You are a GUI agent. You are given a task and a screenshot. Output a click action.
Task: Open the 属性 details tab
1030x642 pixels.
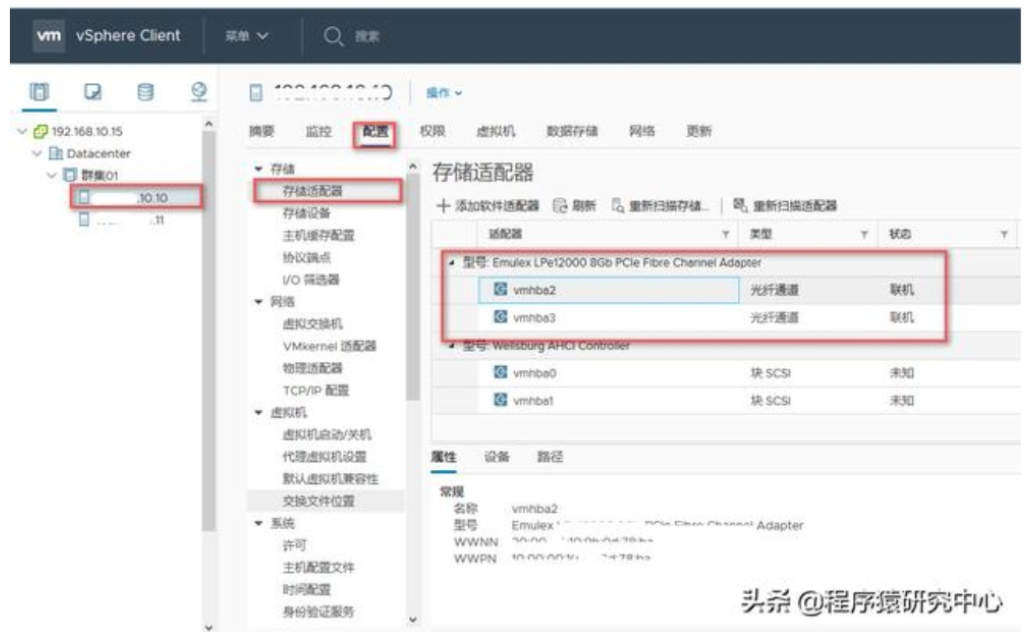(x=443, y=457)
